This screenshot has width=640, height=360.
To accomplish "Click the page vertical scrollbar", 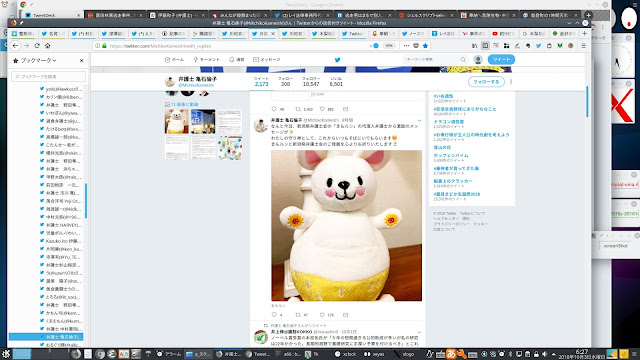I will (x=588, y=102).
